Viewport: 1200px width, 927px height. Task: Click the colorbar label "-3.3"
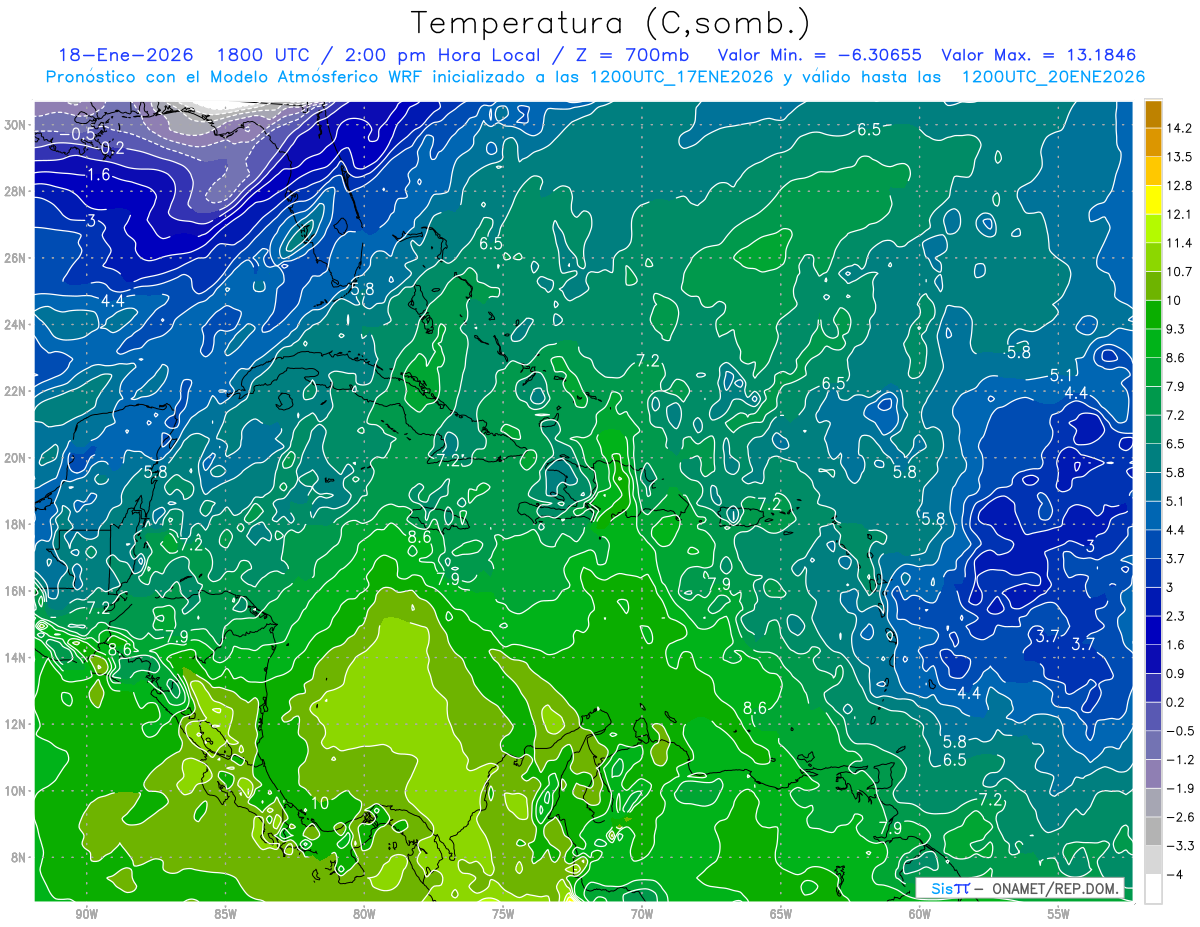point(1178,846)
